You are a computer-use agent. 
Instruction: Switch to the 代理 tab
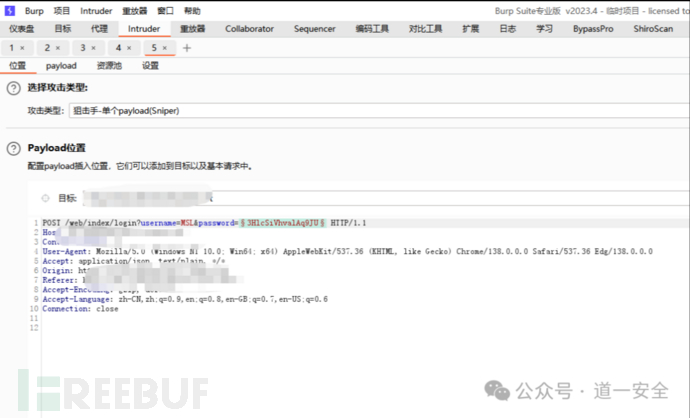(99, 29)
